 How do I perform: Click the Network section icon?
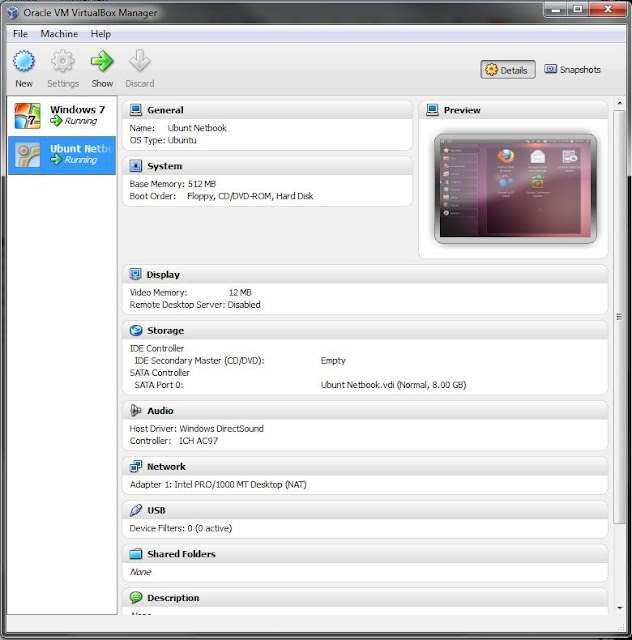(x=136, y=466)
